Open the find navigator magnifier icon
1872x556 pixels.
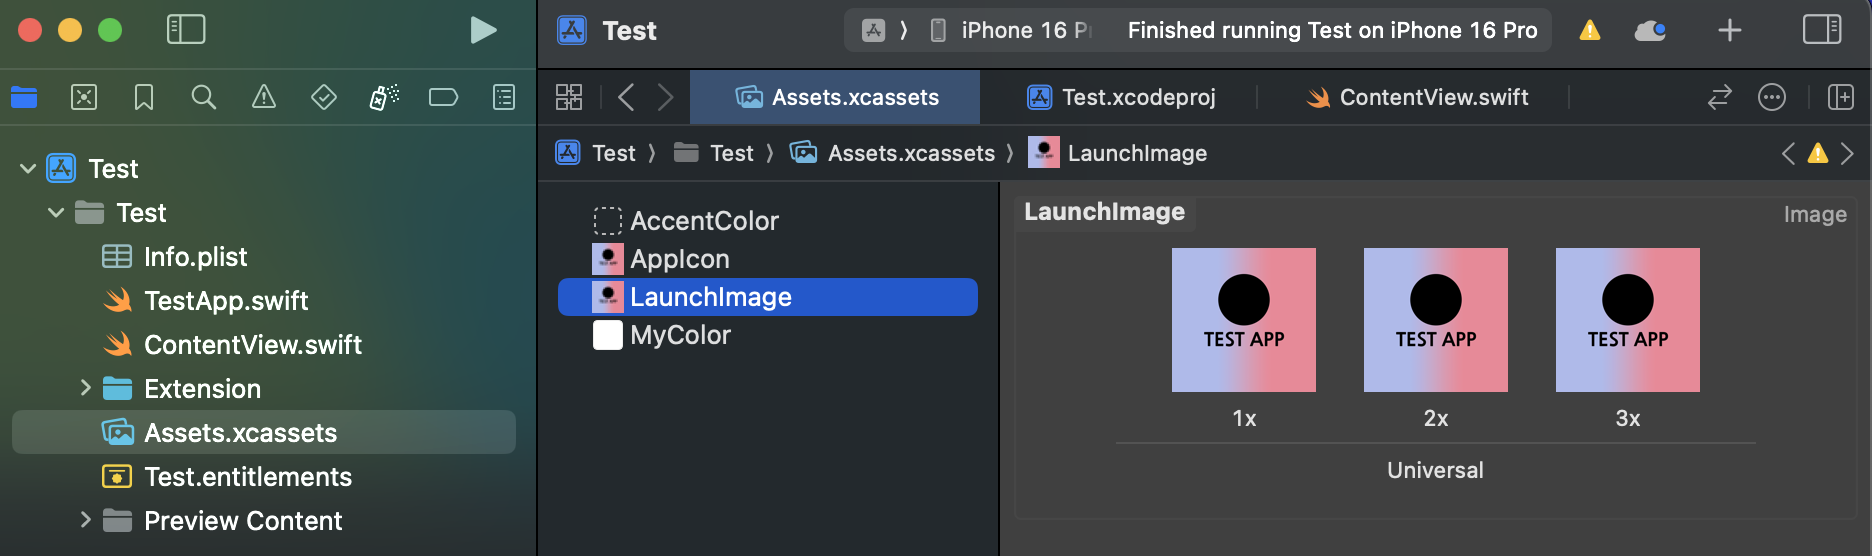[x=204, y=97]
